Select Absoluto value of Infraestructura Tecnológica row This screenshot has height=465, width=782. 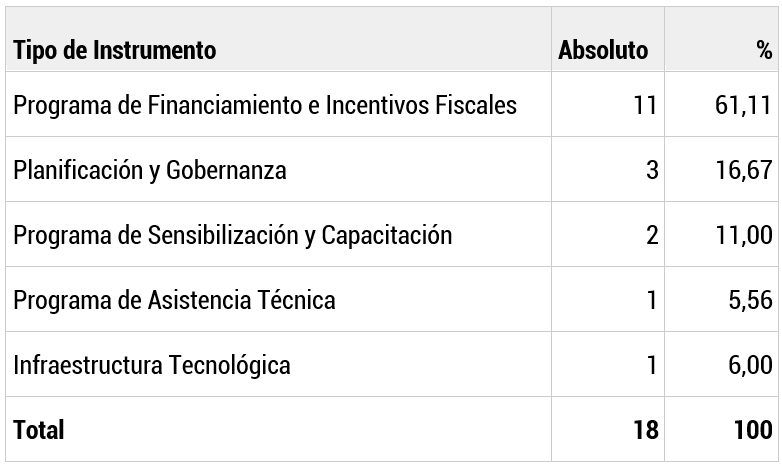[x=652, y=365]
